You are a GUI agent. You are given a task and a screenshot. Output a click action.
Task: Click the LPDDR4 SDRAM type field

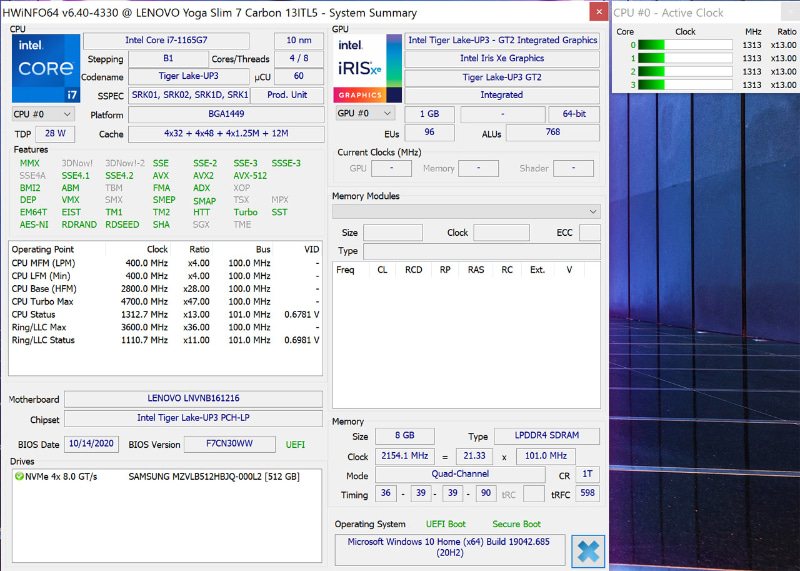pos(547,436)
